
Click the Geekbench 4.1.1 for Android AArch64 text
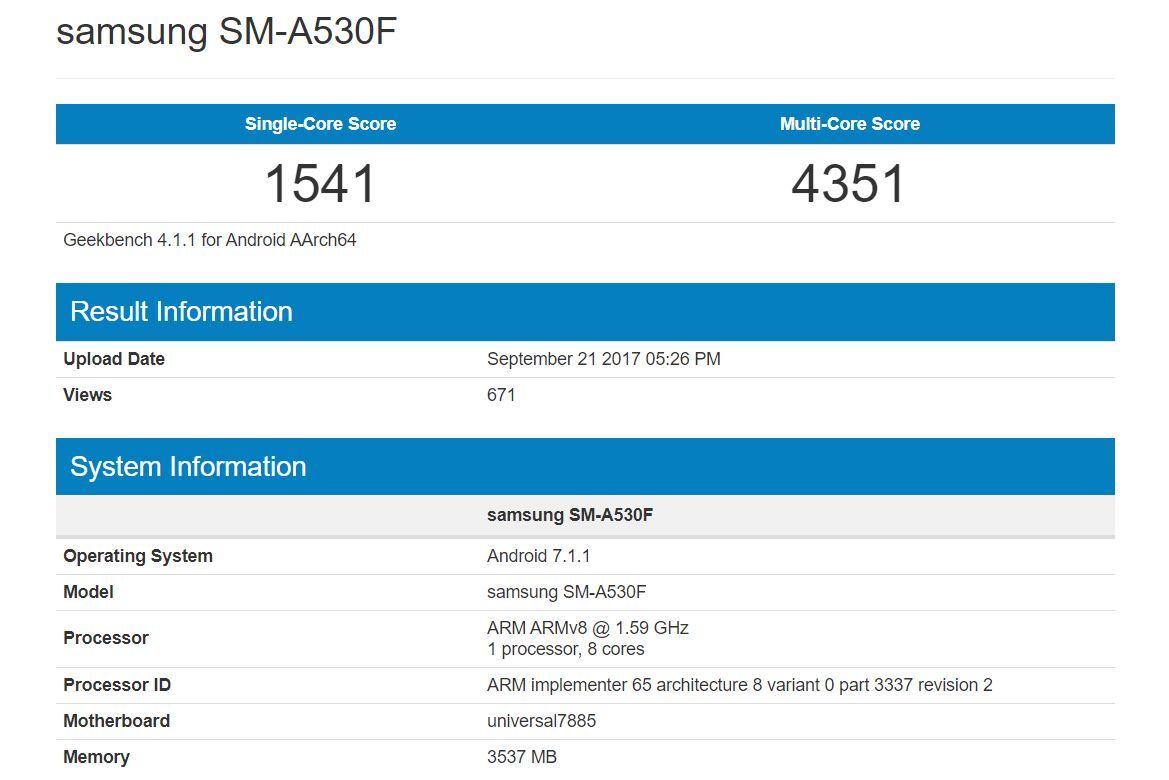(210, 240)
